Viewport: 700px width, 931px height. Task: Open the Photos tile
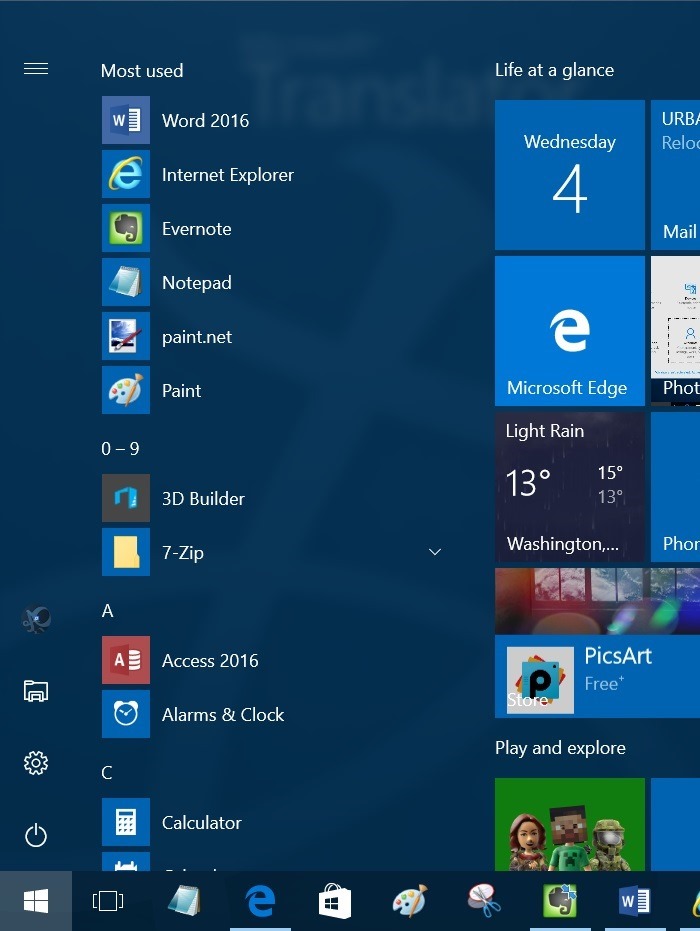(676, 331)
